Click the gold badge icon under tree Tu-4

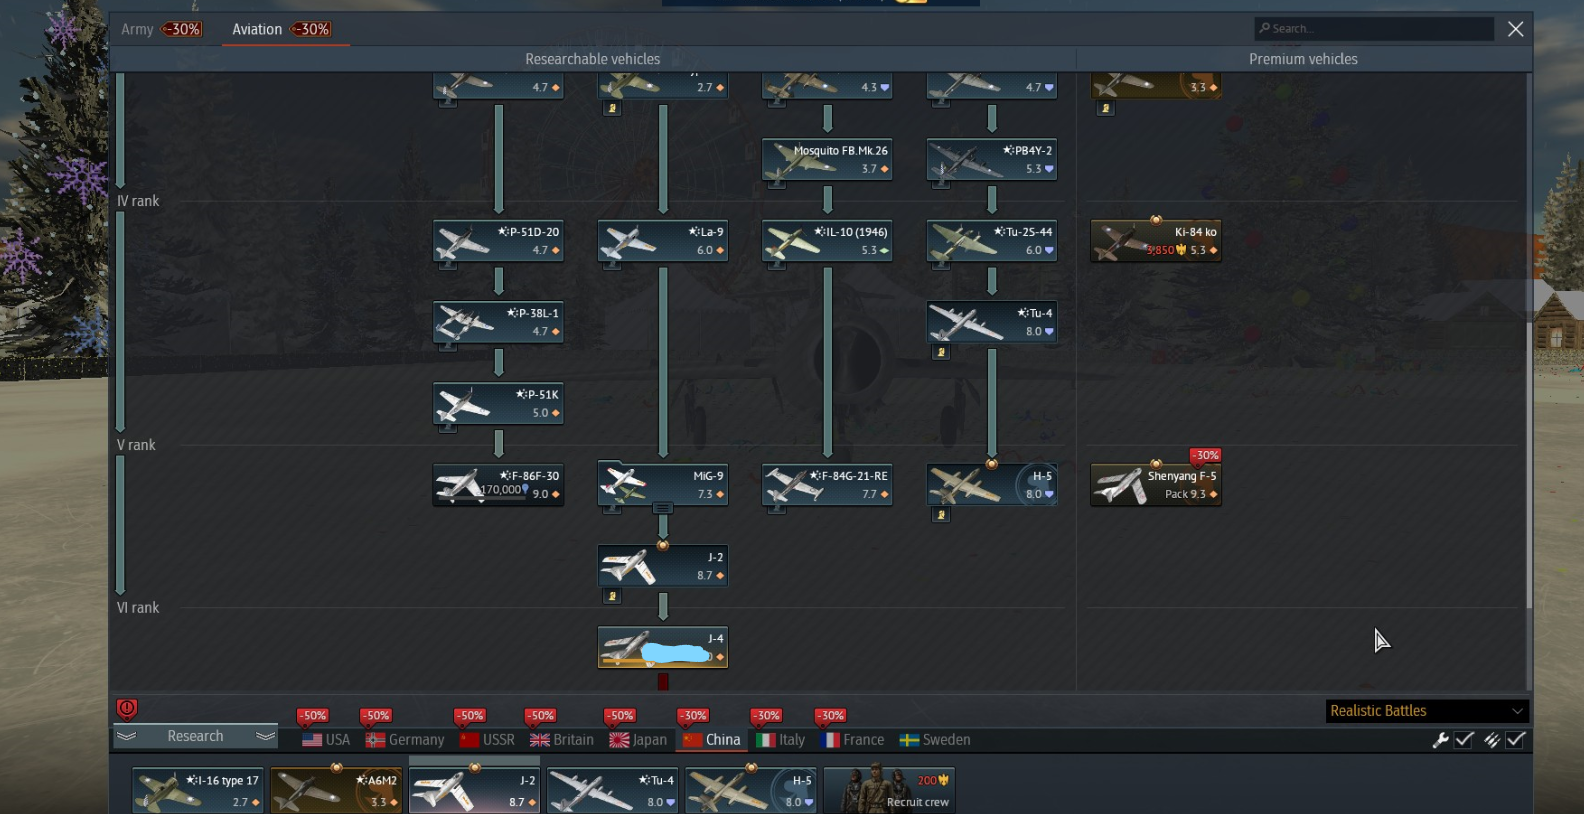click(941, 352)
